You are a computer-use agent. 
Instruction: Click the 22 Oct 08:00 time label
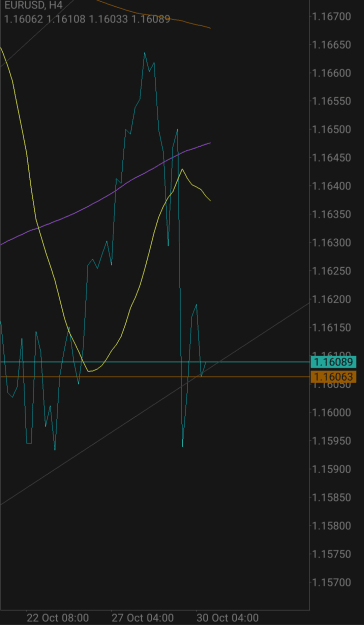pyautogui.click(x=58, y=618)
